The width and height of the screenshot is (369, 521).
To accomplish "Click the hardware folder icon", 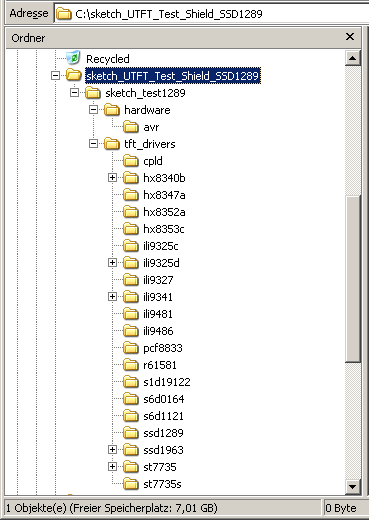I will (x=112, y=109).
